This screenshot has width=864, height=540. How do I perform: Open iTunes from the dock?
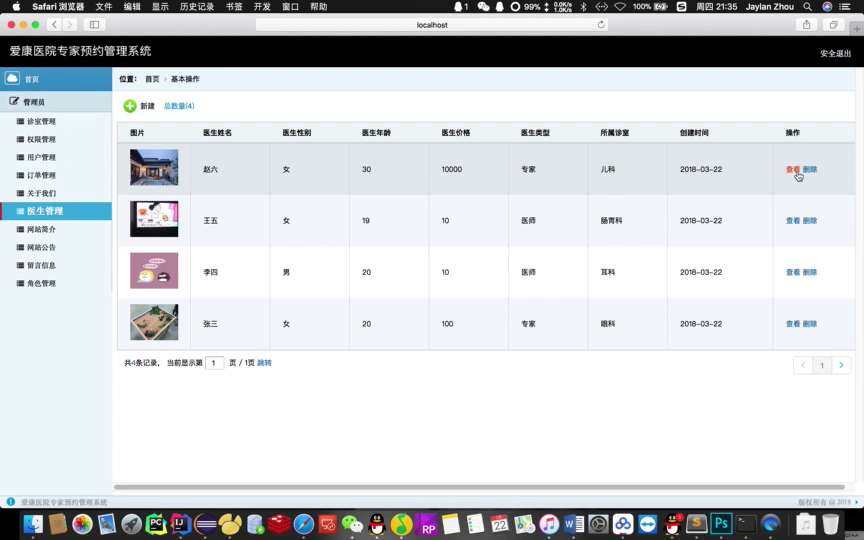(x=549, y=524)
